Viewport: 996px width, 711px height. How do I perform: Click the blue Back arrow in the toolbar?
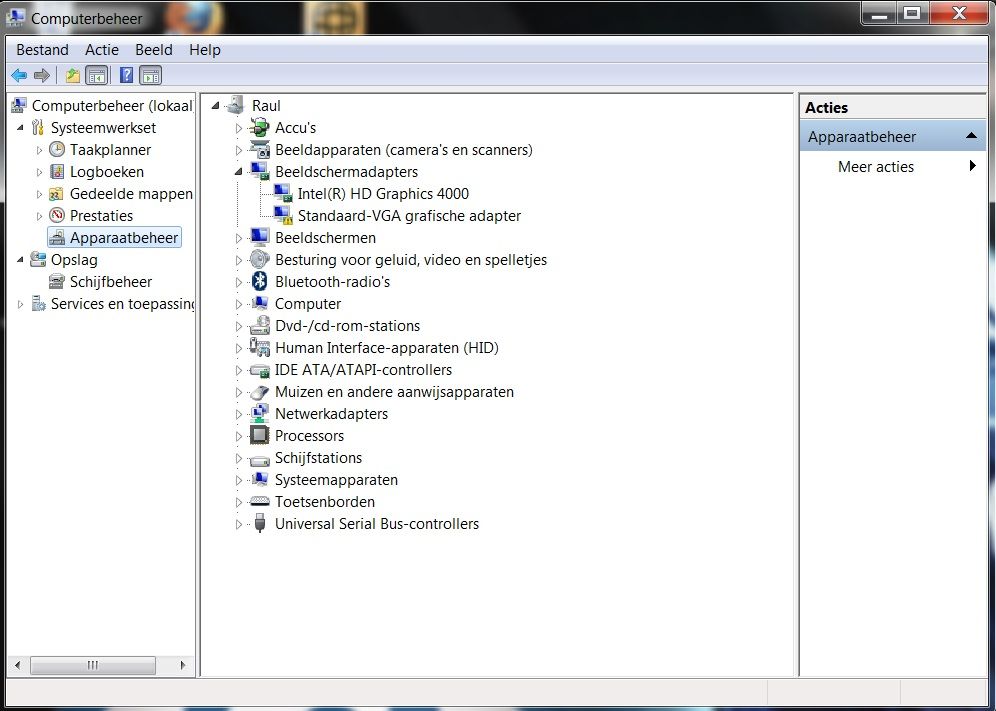pyautogui.click(x=19, y=76)
